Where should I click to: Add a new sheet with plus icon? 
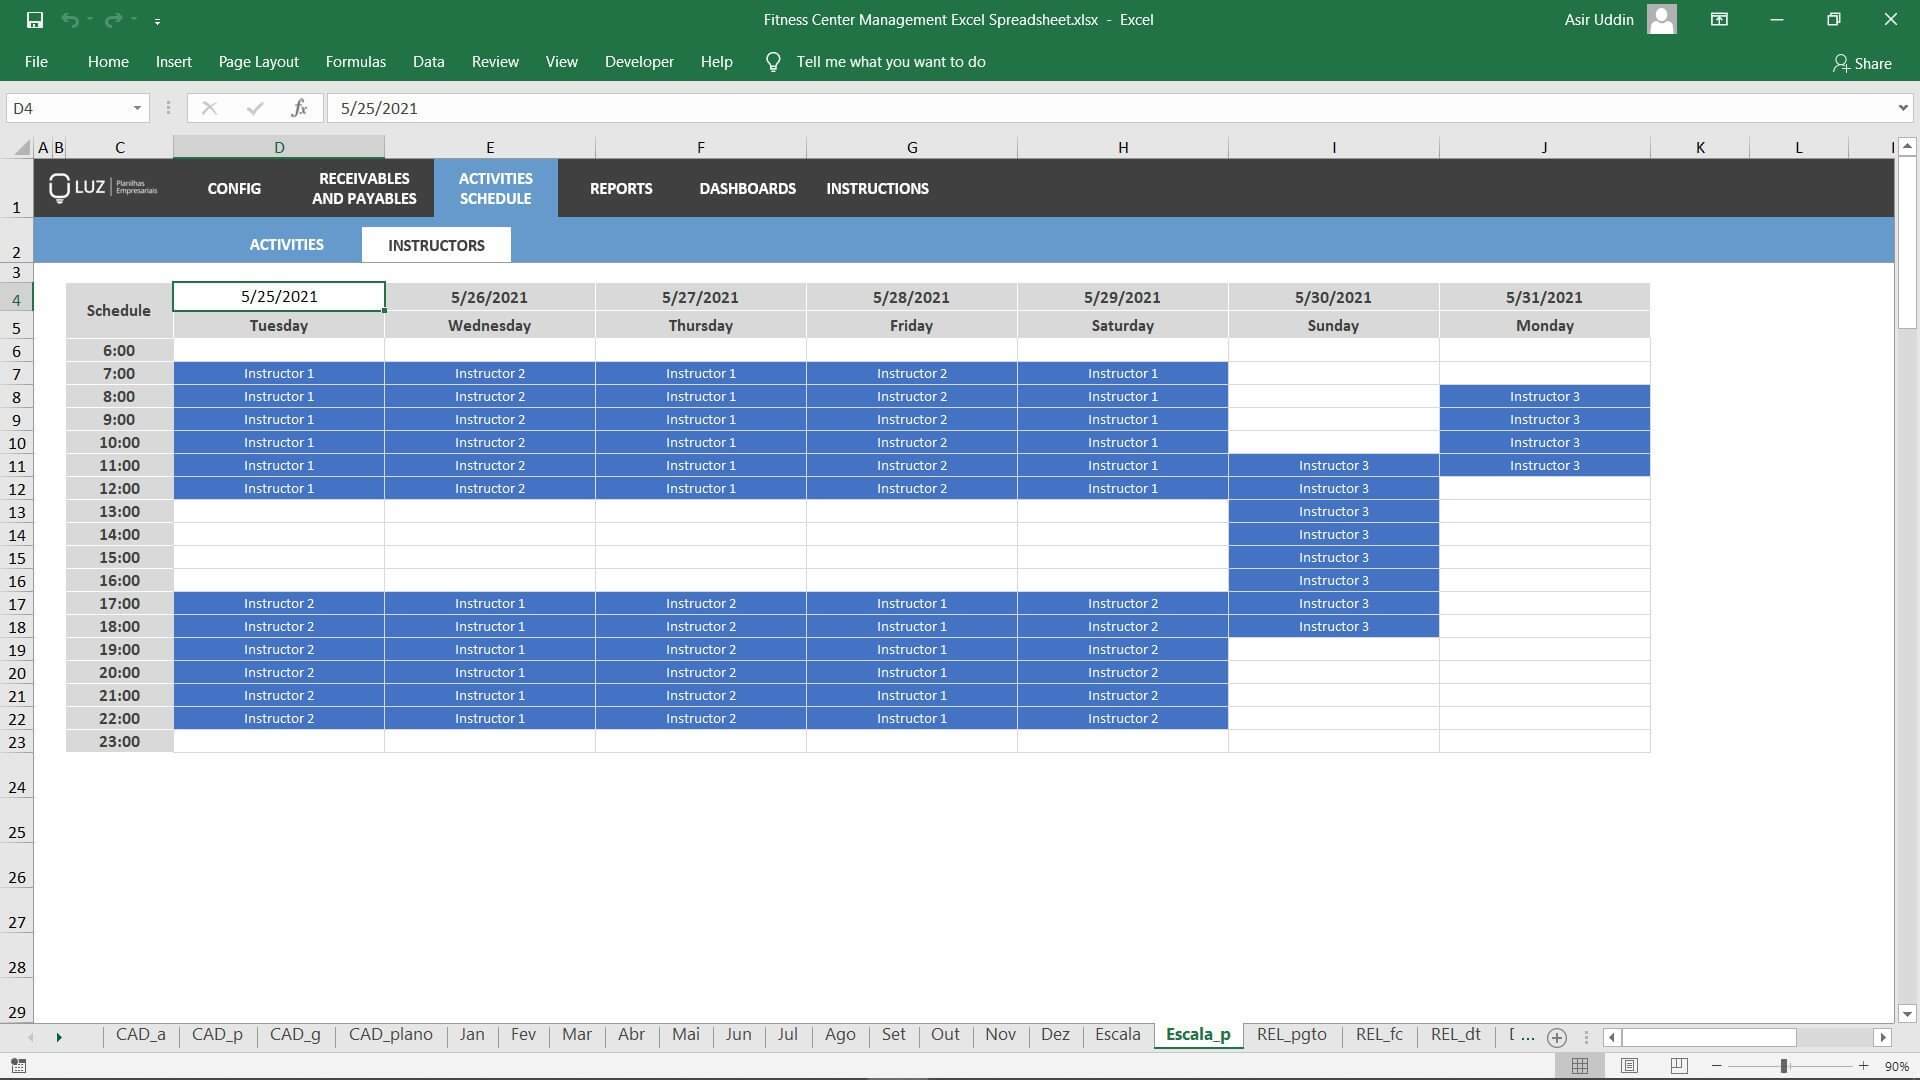click(1556, 1037)
